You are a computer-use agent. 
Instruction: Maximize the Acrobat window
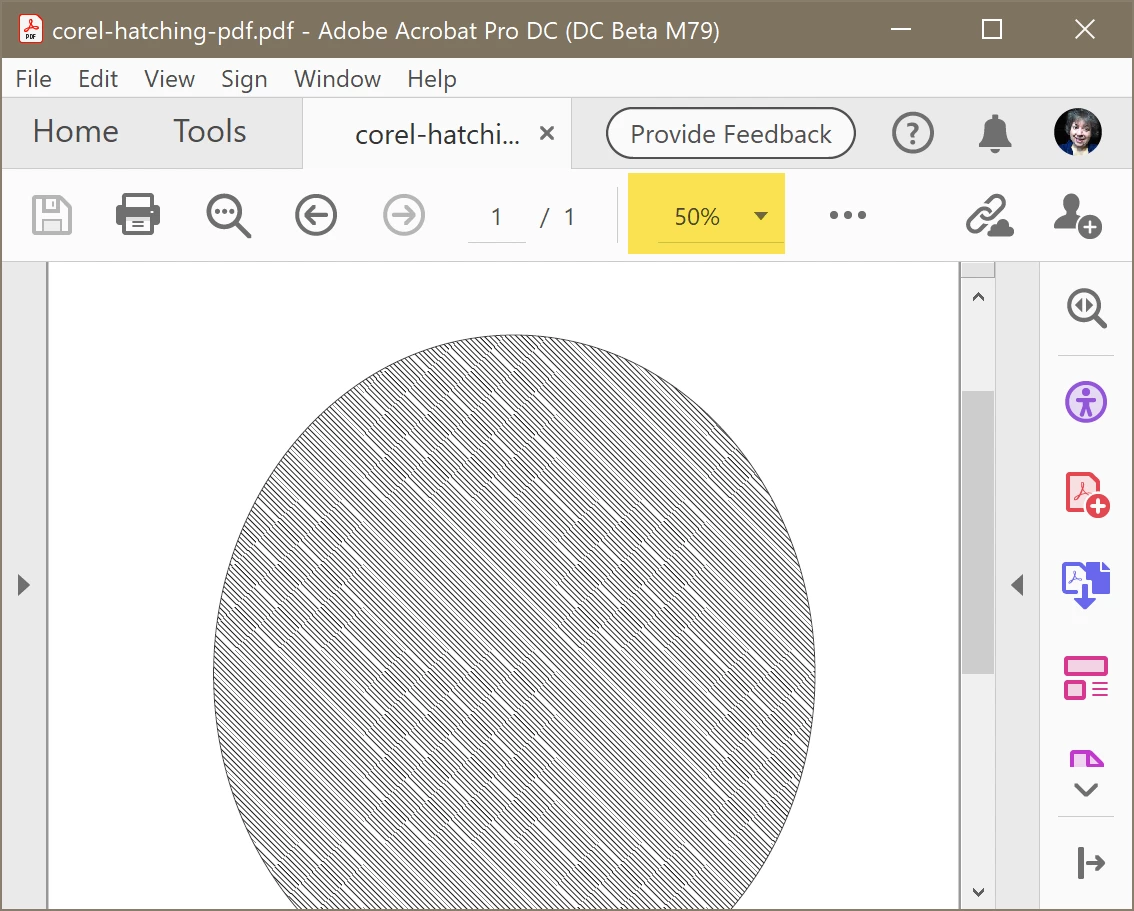point(992,30)
